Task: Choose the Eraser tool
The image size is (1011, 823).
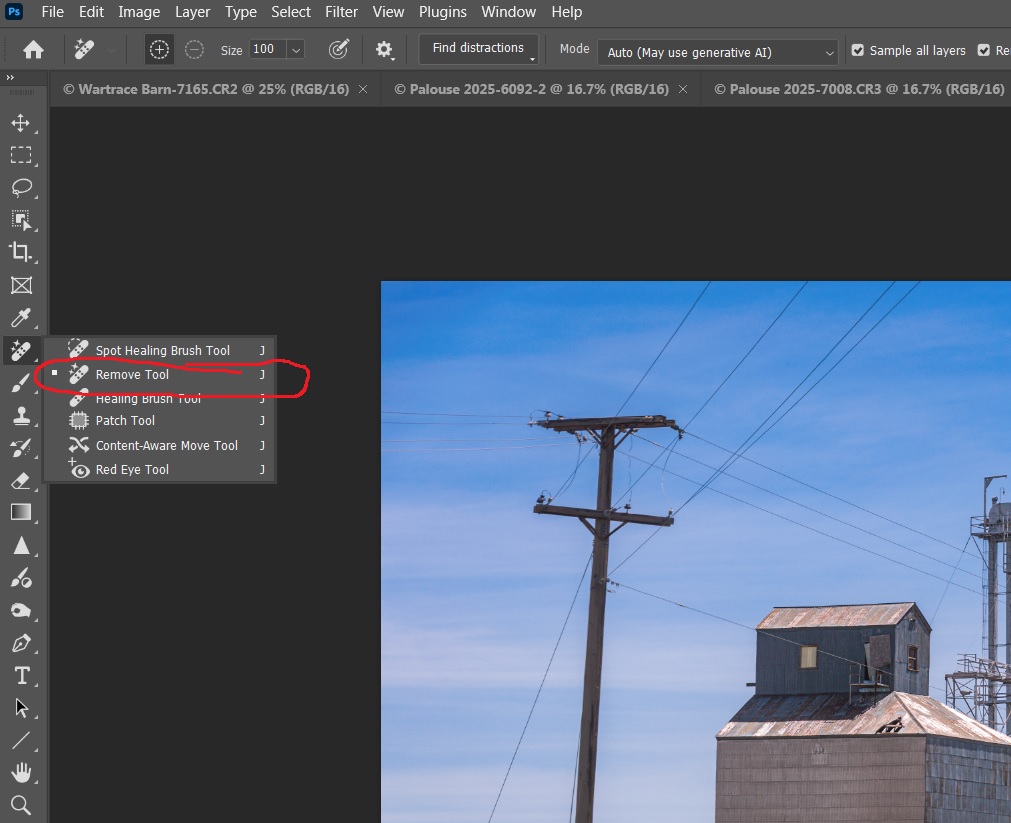Action: tap(20, 481)
